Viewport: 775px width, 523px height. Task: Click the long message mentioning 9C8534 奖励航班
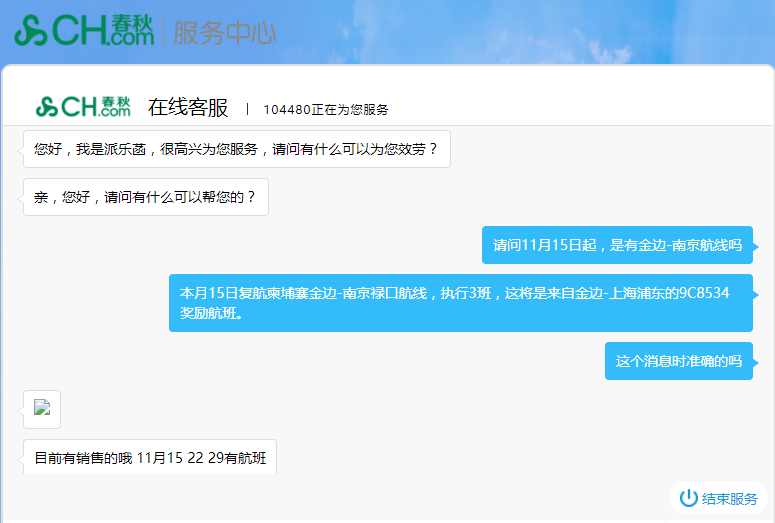[461, 303]
